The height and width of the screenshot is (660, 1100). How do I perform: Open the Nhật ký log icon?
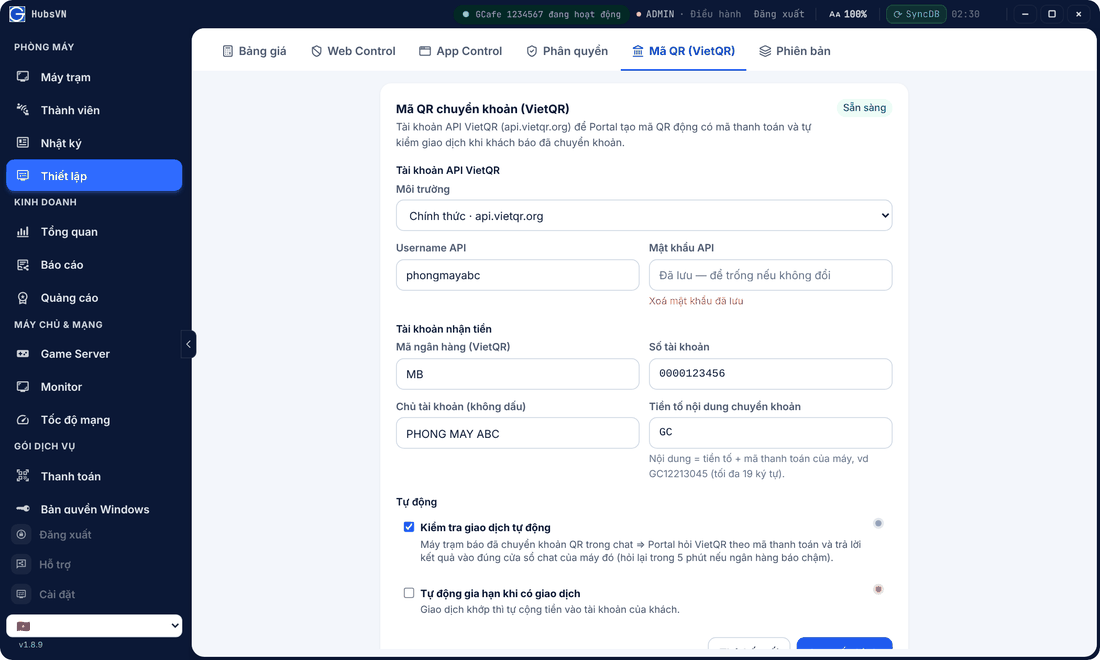pos(22,142)
